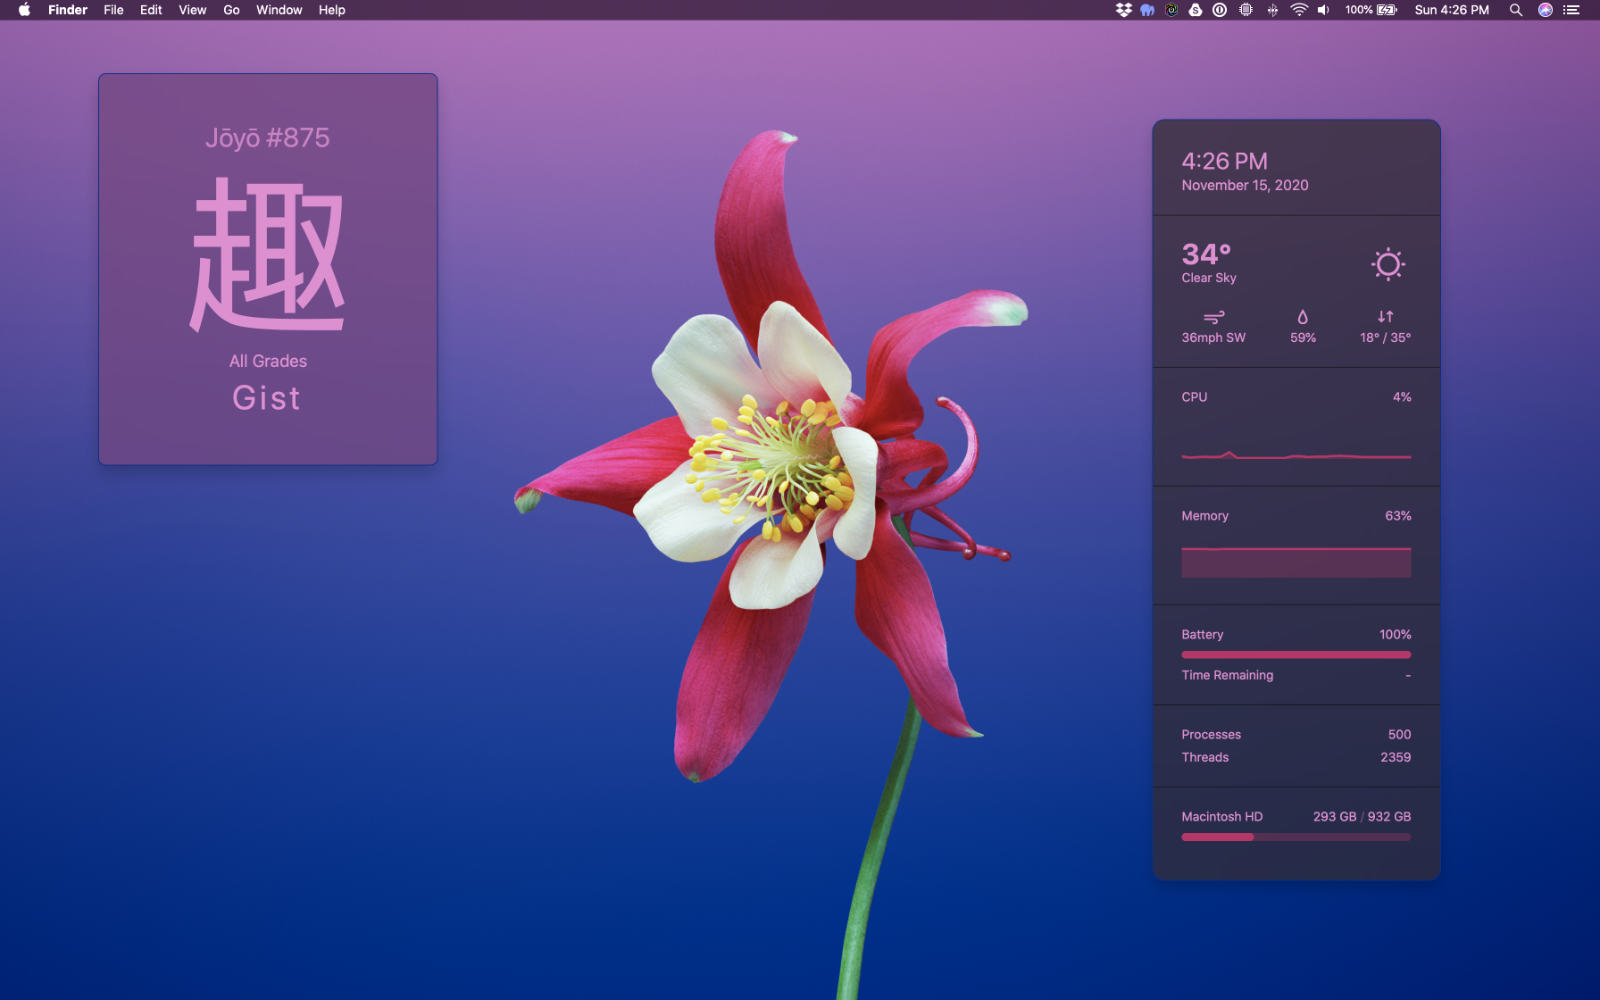Open the File menu
The image size is (1600, 1000).
click(114, 10)
